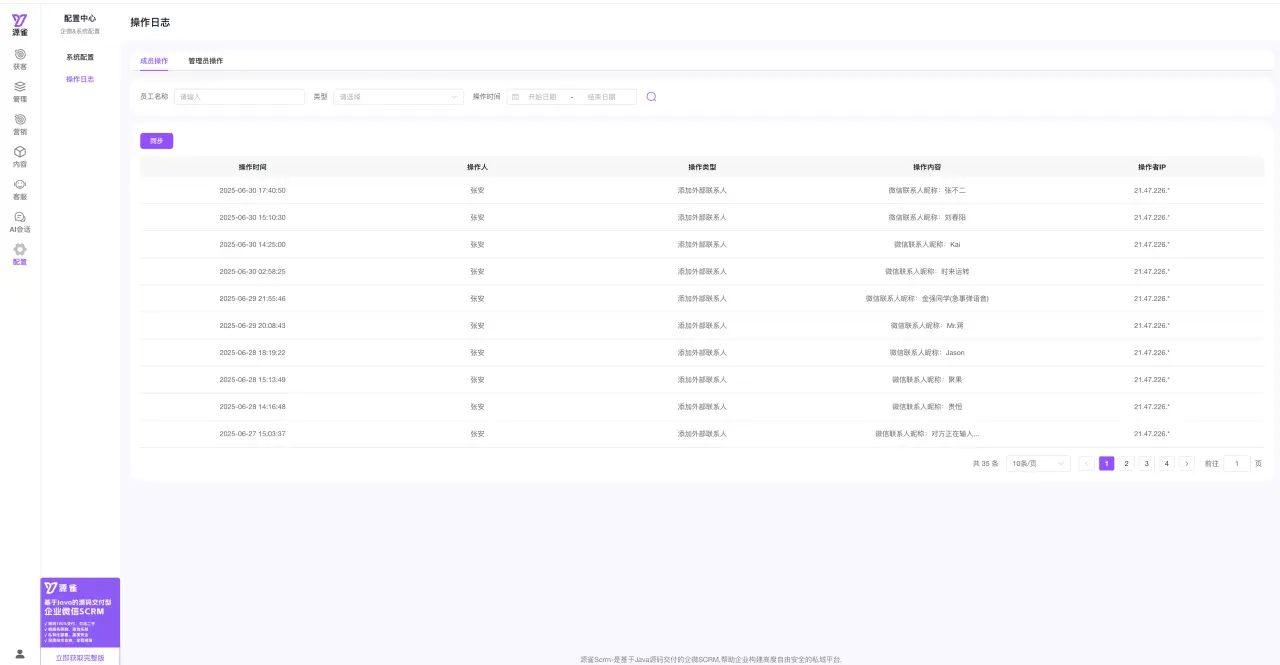Viewport: 1280px width, 665px height.
Task: Click timestamp 2025-06-27 15:03:37
Action: coord(253,433)
